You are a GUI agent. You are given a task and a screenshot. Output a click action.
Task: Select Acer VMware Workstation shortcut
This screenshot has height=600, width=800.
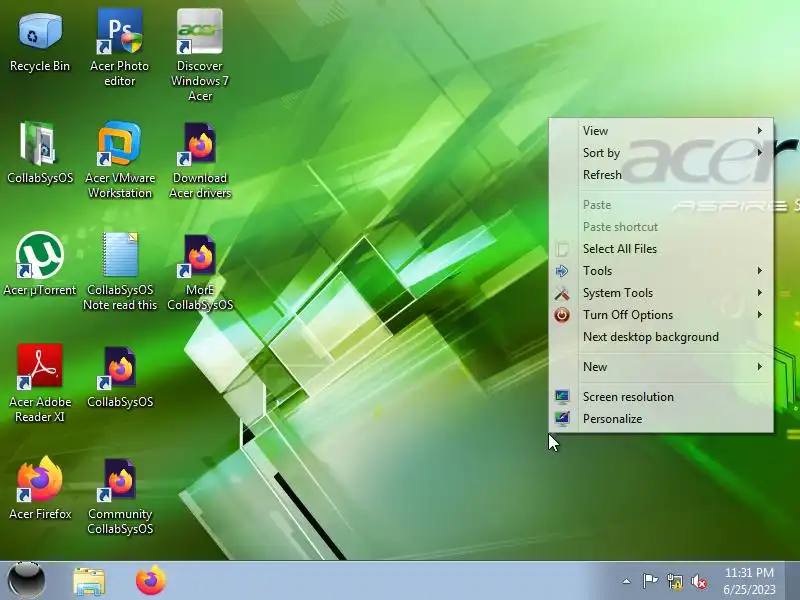pos(119,160)
